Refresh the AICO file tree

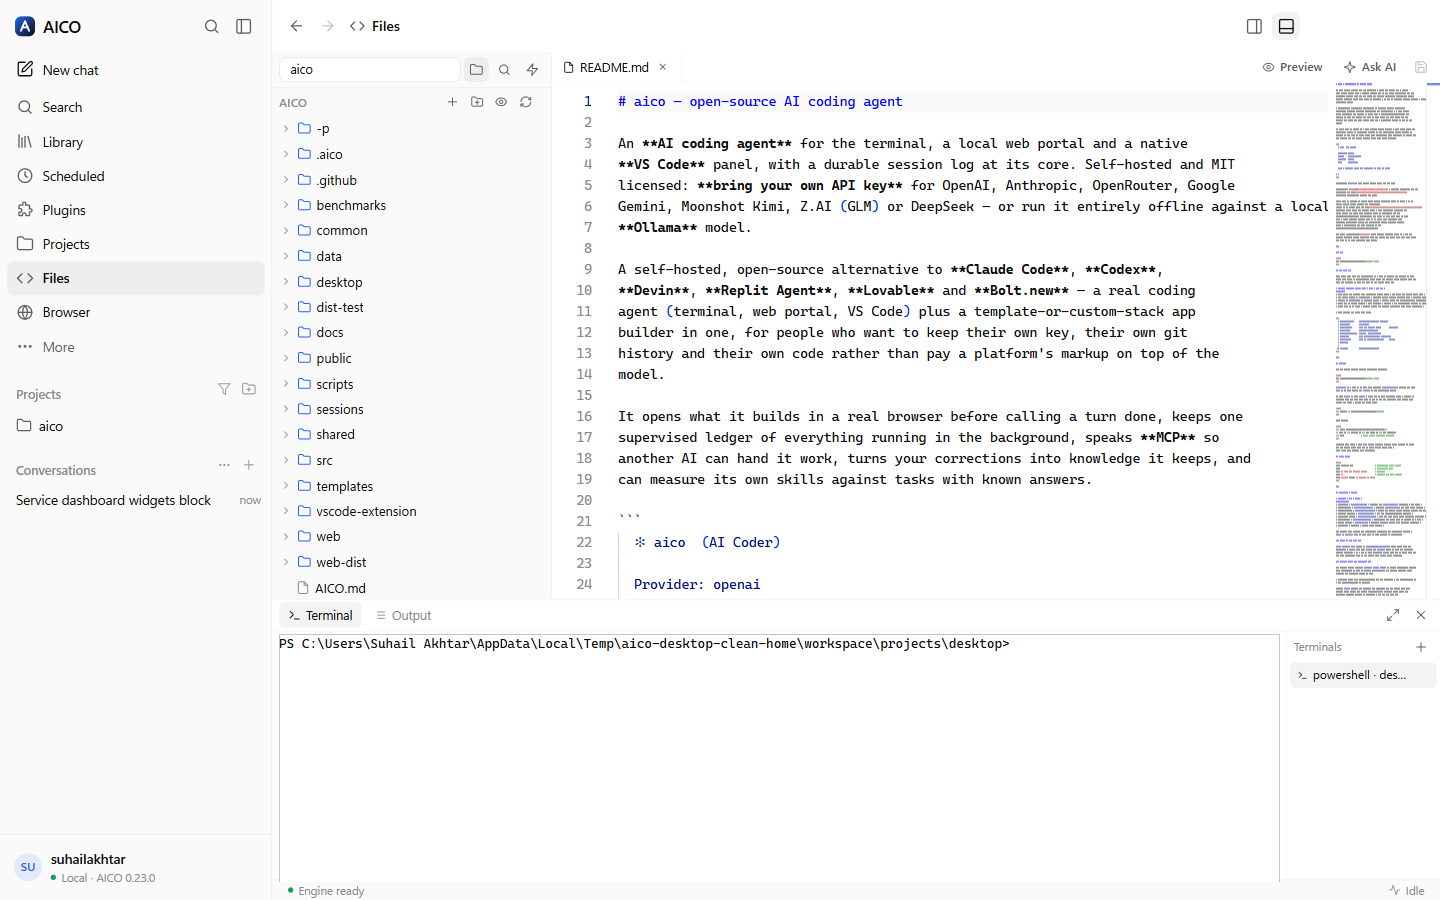tap(526, 102)
